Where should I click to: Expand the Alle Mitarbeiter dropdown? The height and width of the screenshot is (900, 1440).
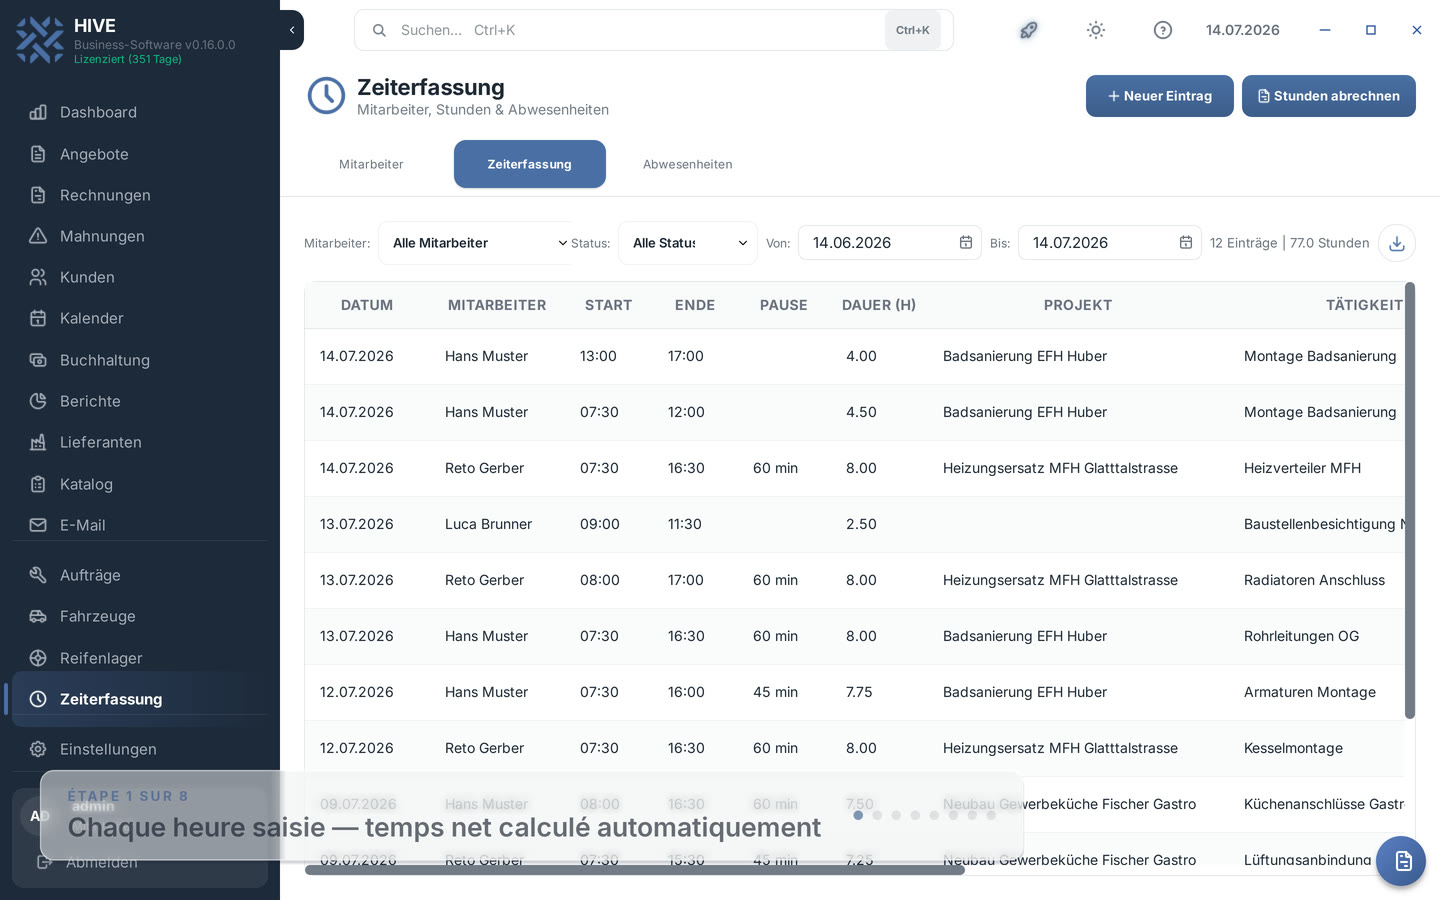[x=476, y=243]
